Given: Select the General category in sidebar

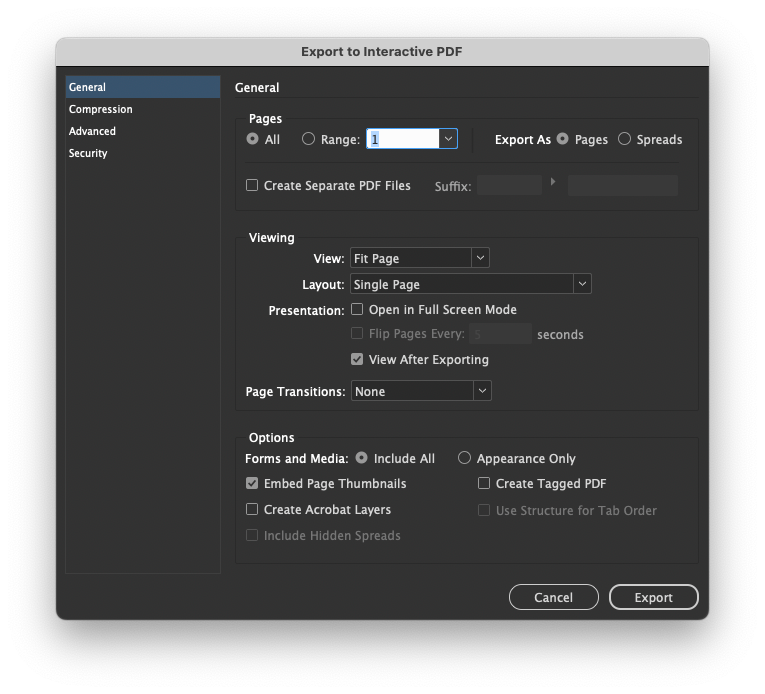Looking at the screenshot, I should pyautogui.click(x=143, y=87).
